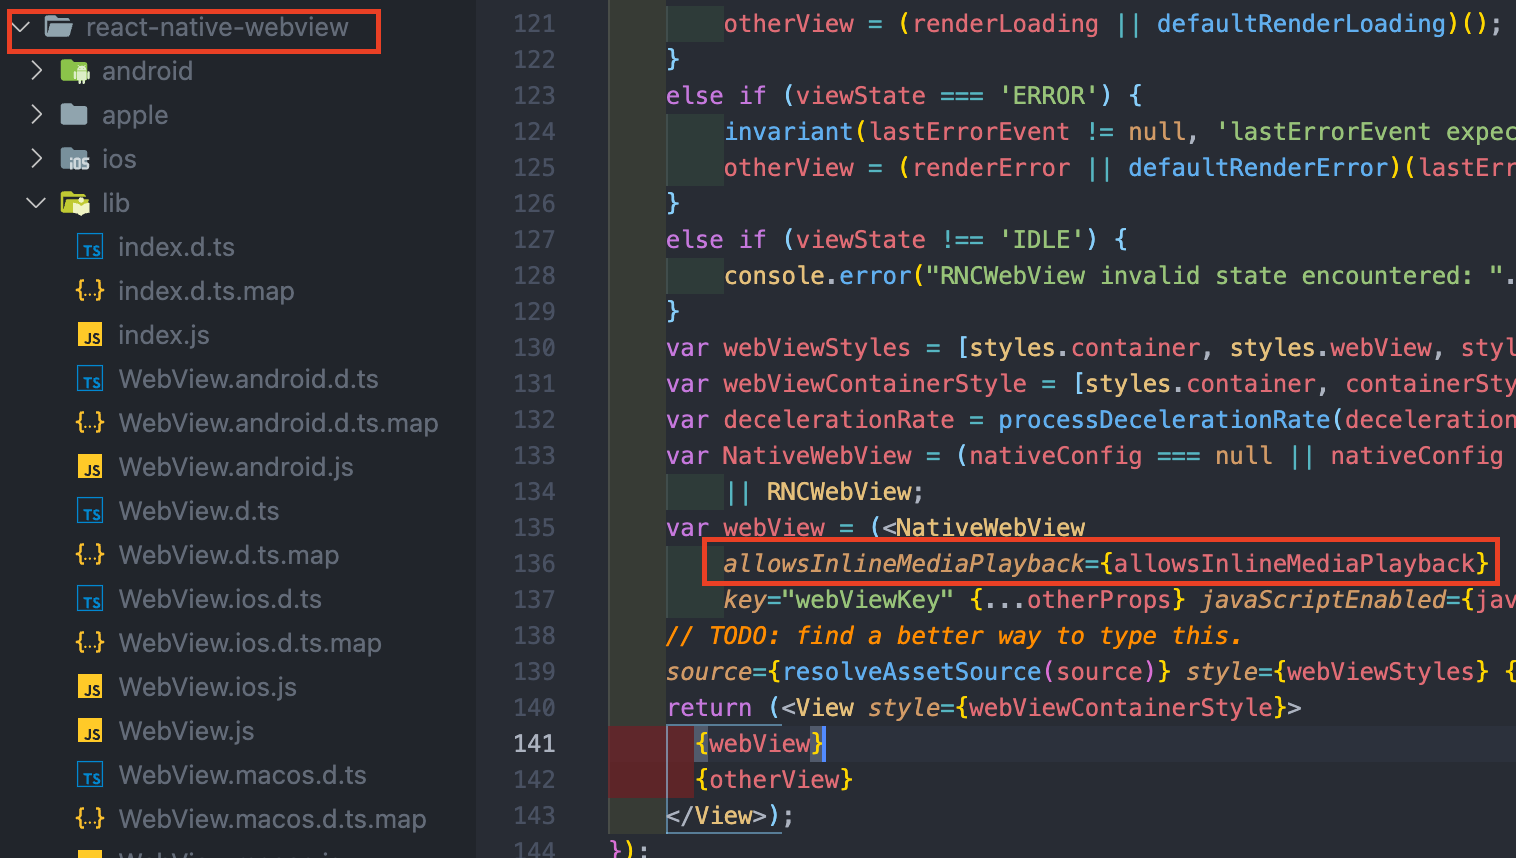Select the android folder label
This screenshot has height=858, width=1516.
[x=147, y=71]
